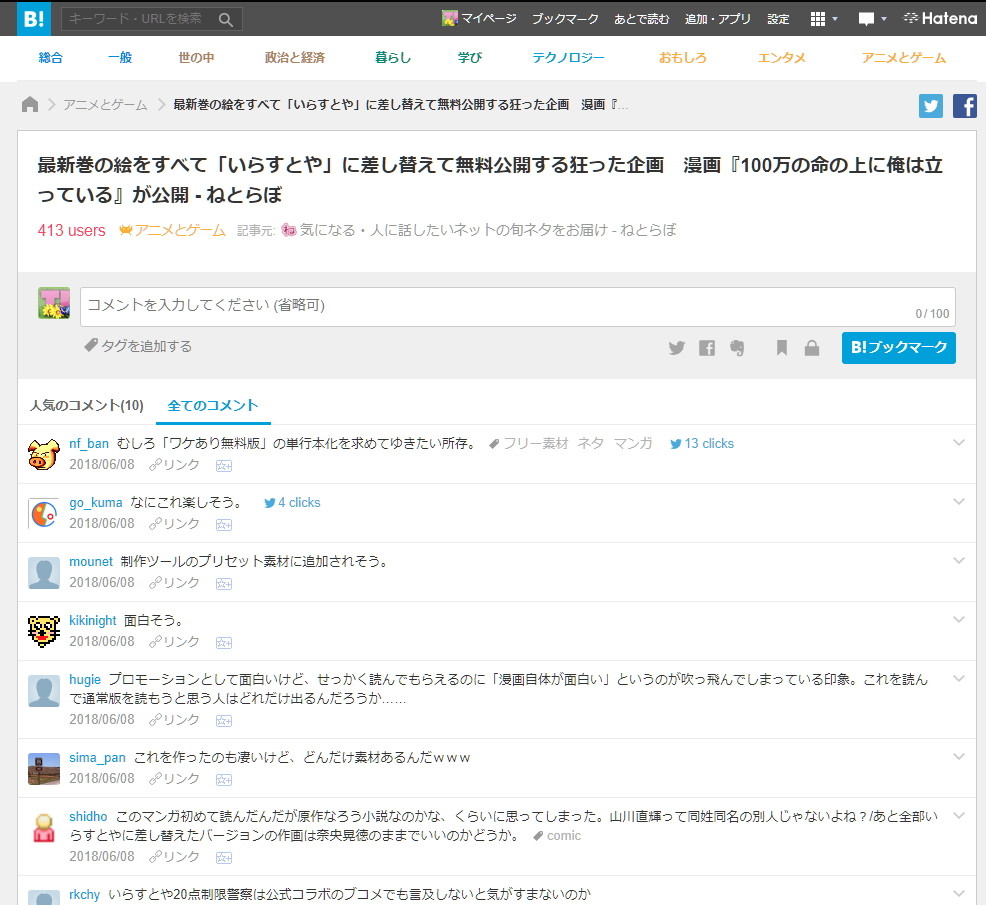Open おもしろ category
Image resolution: width=986 pixels, height=905 pixels.
pos(683,58)
